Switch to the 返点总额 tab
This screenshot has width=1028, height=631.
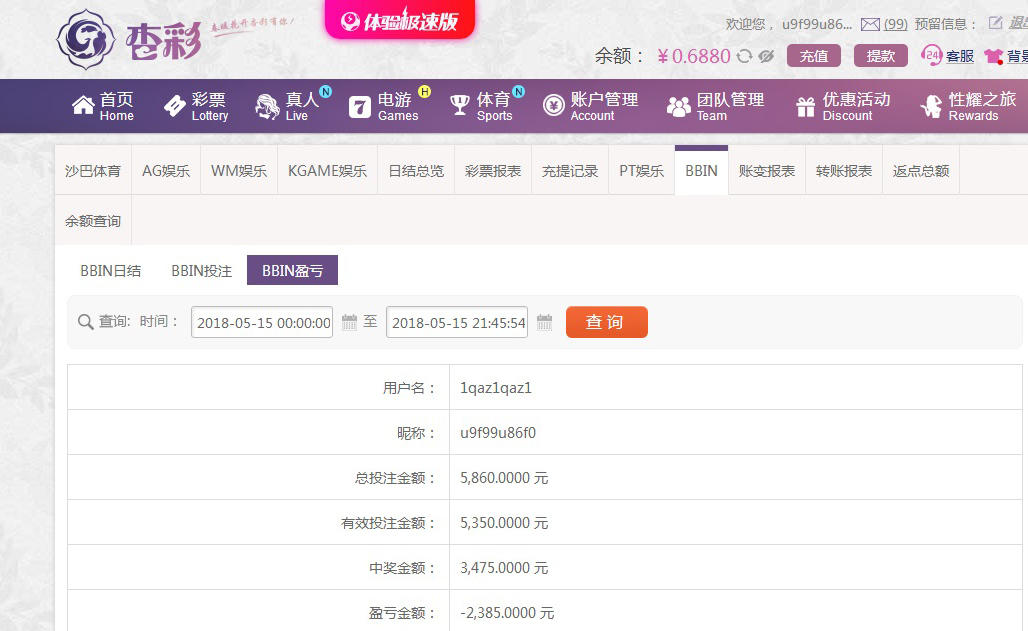920,171
